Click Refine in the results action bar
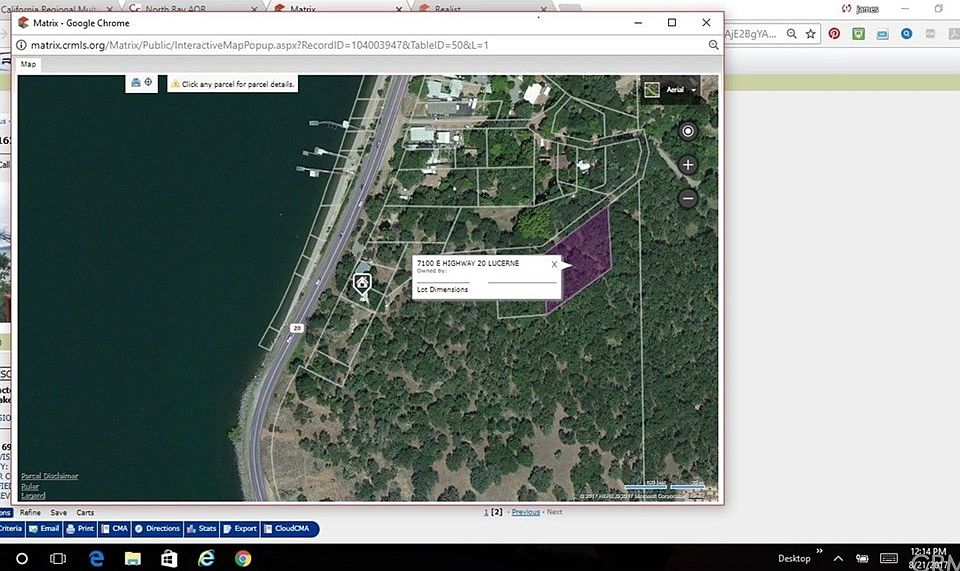 pos(30,513)
